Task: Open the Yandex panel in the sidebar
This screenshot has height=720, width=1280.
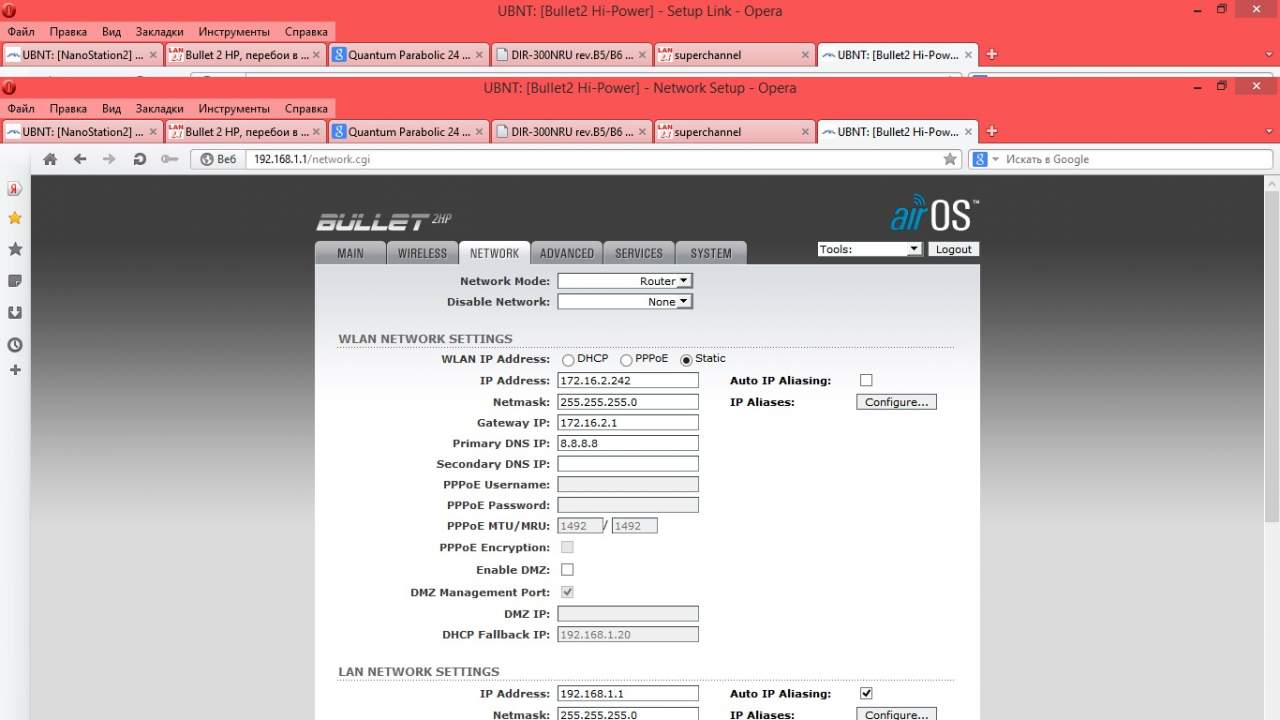Action: [15, 188]
